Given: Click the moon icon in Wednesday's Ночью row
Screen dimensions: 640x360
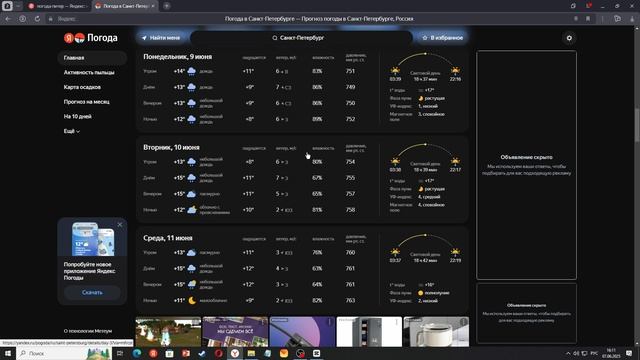Looking at the screenshot, I should 192,300.
